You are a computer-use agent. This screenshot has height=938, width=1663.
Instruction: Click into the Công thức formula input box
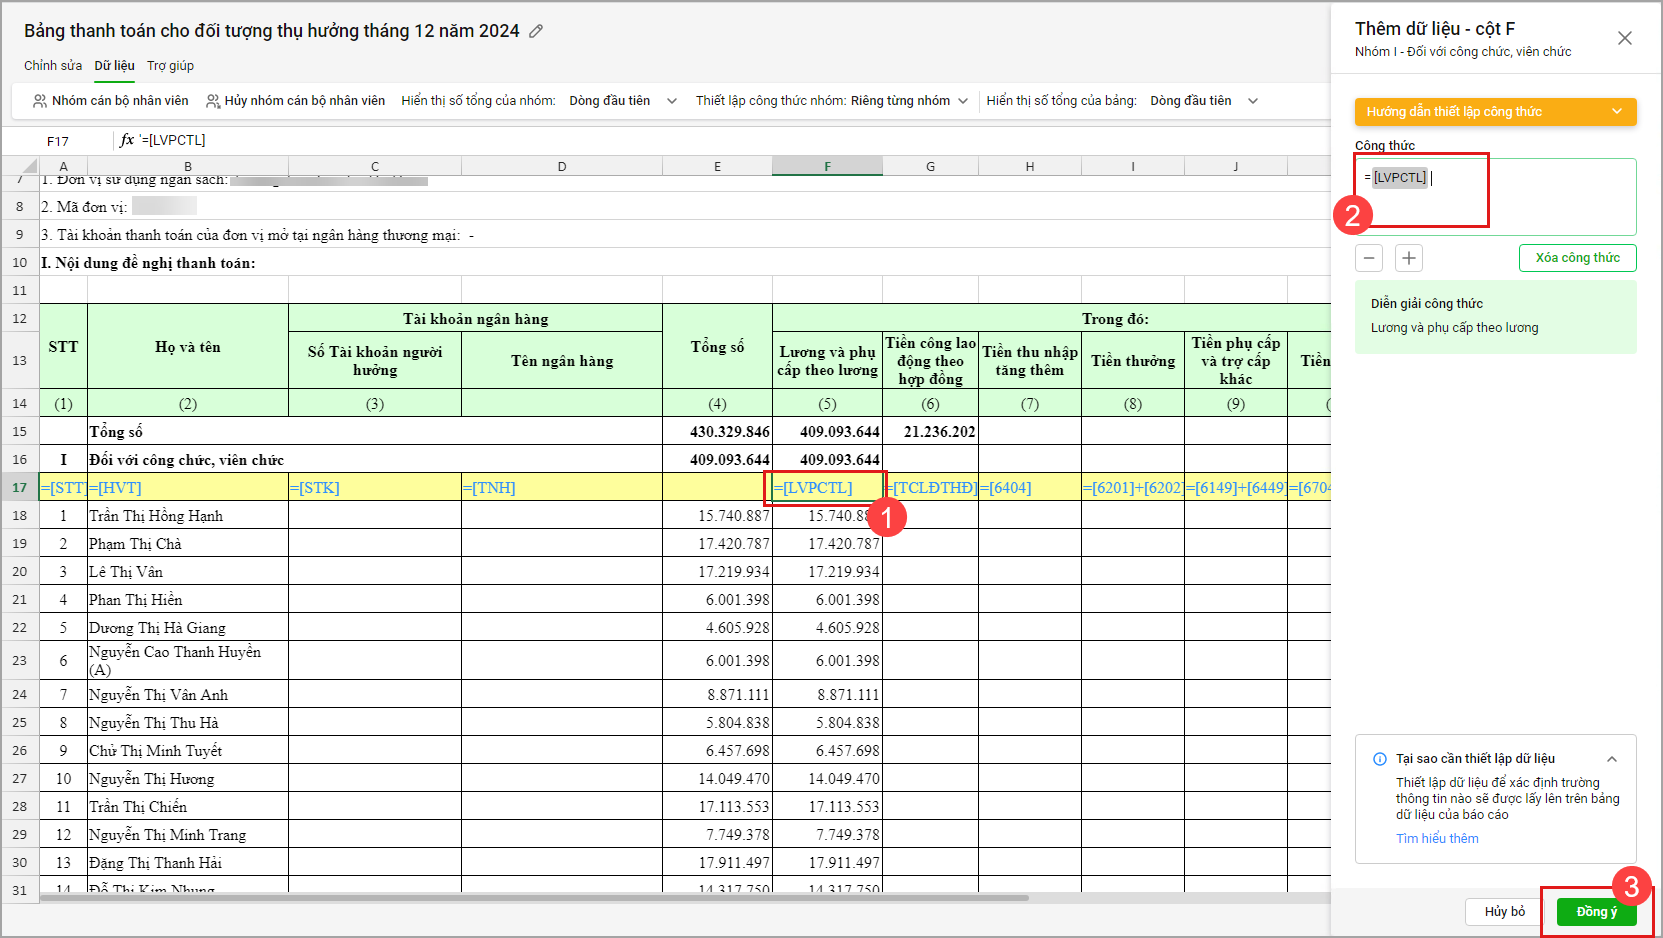click(1495, 197)
